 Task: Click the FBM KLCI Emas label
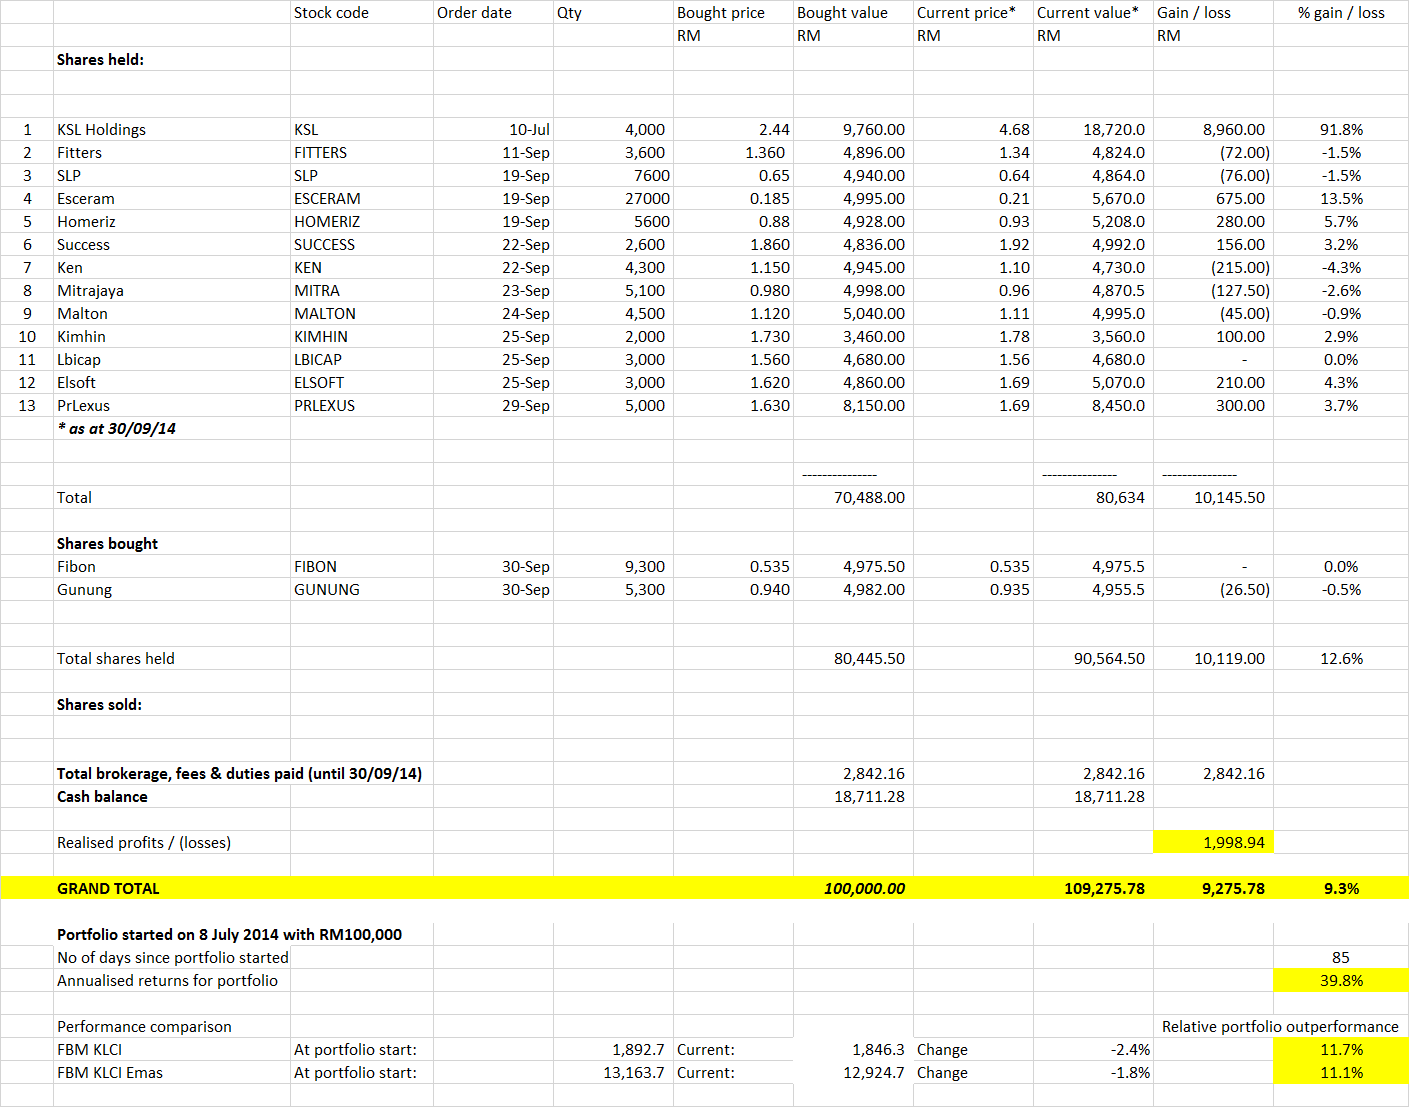tap(110, 1072)
